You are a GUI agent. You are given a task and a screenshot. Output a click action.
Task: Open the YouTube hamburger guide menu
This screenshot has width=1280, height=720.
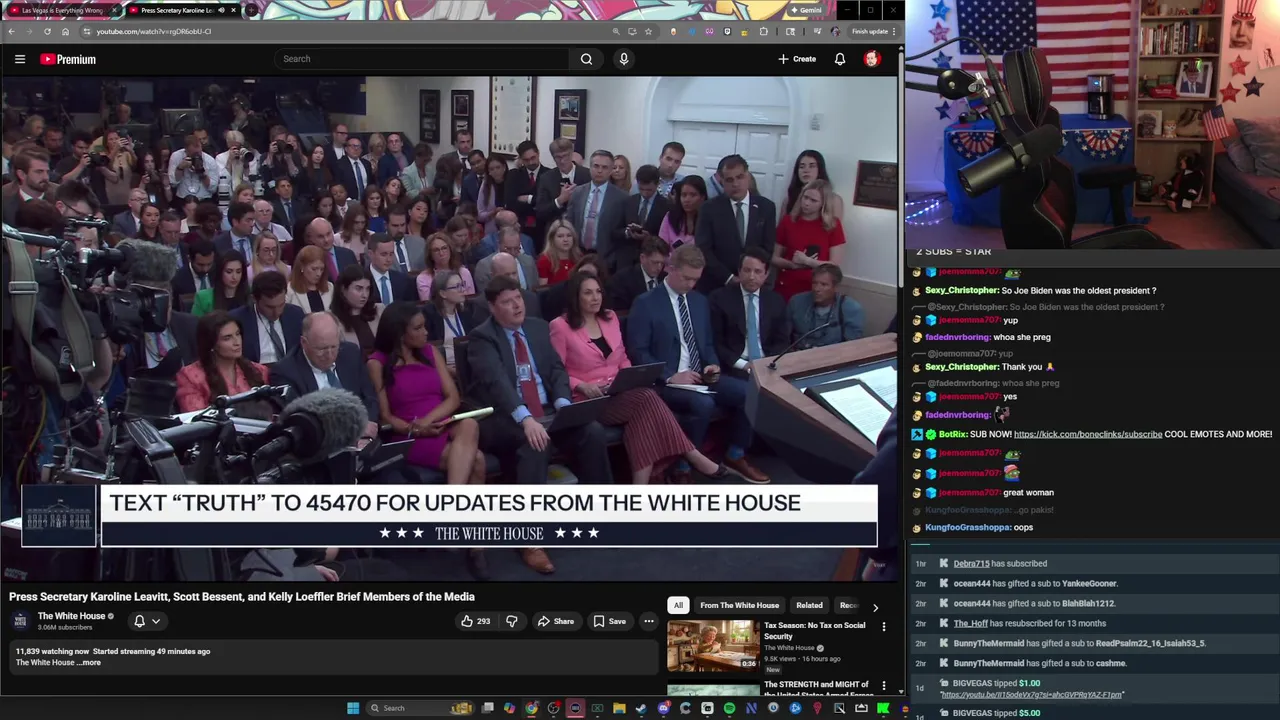point(19,59)
